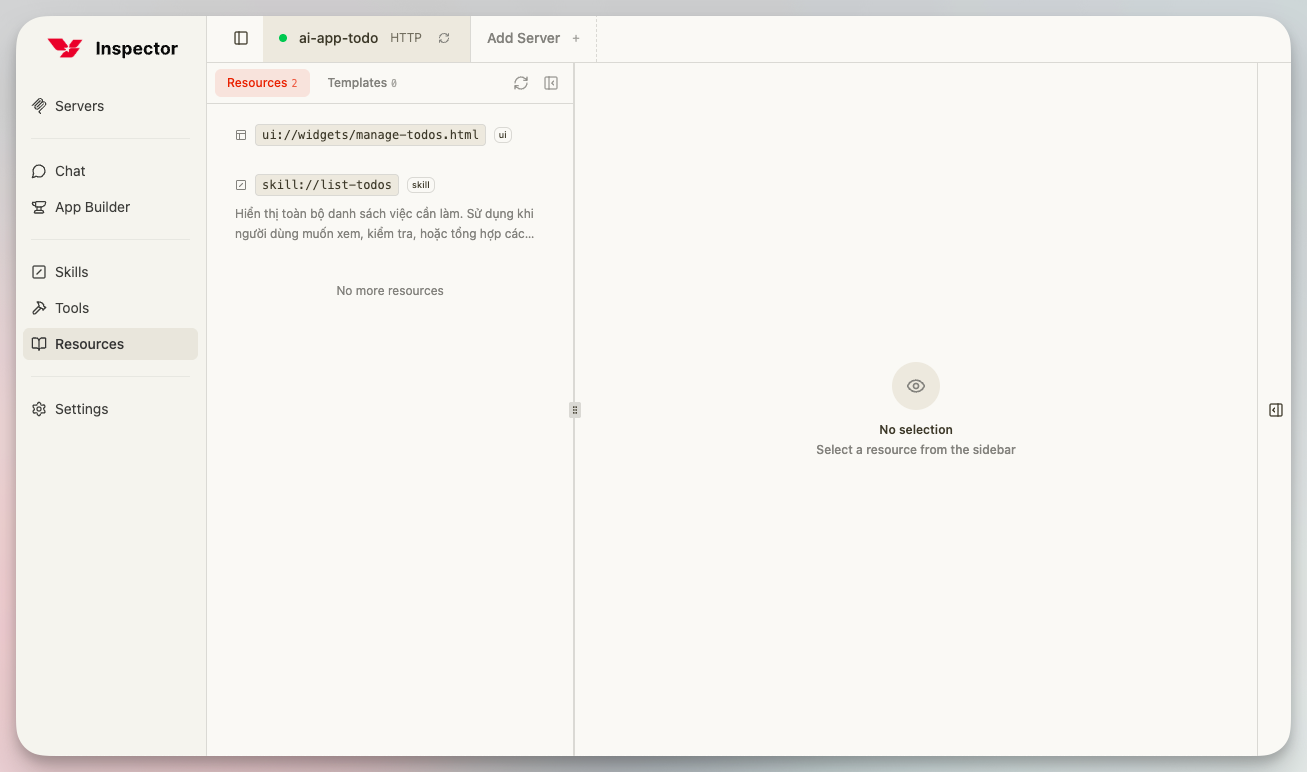Click the plus icon next to Add Server
The image size is (1307, 772).
pos(576,38)
